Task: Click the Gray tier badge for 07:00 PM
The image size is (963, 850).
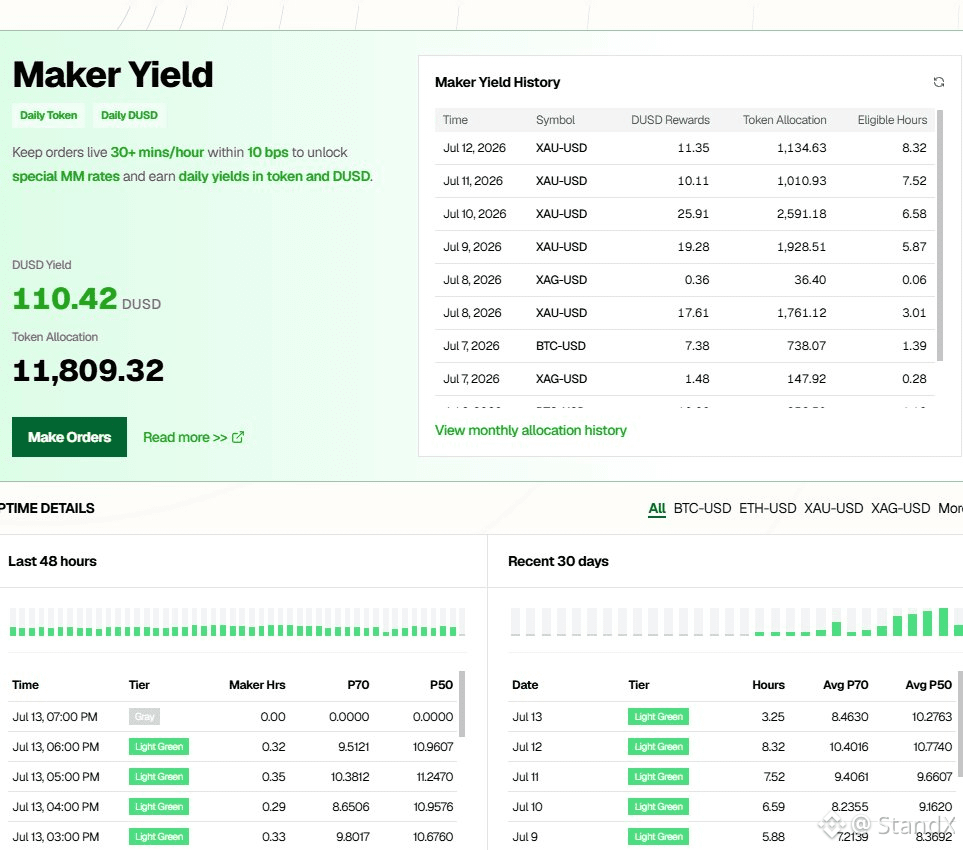Action: click(x=144, y=717)
